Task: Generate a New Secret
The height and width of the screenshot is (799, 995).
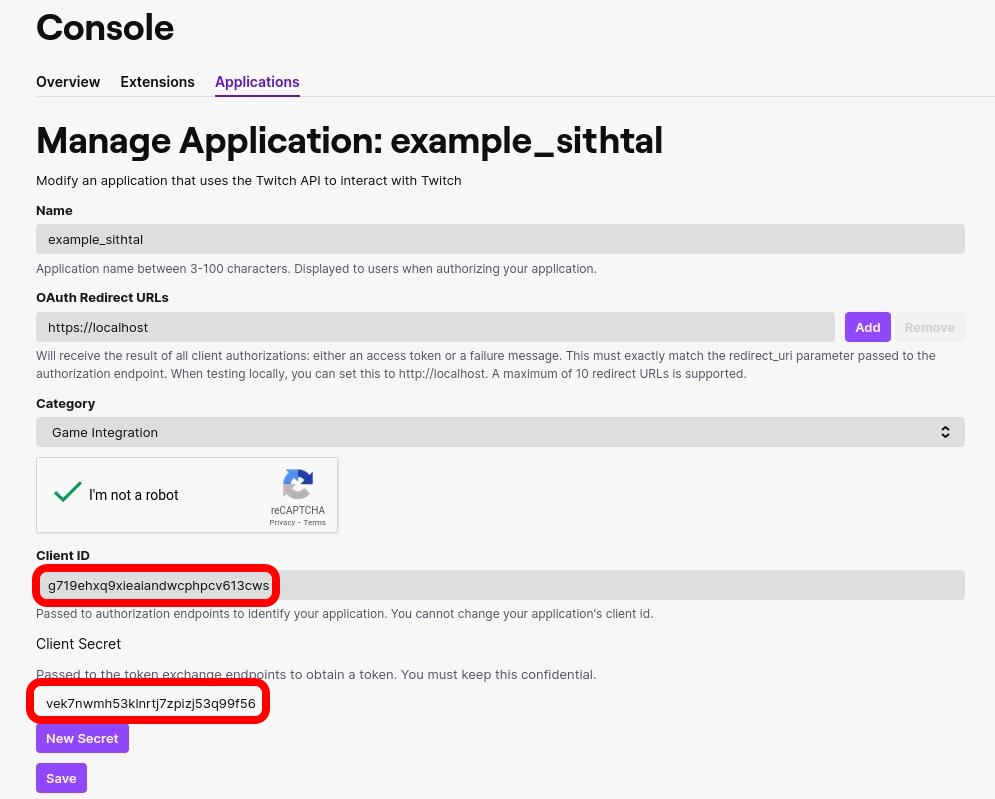Action: tap(82, 738)
